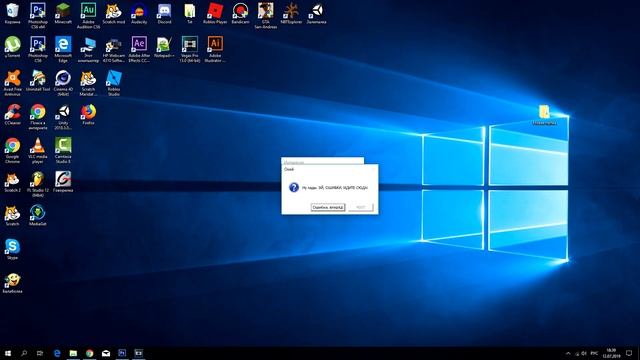The image size is (640, 360).
Task: Select the new folder at desktop right
Action: [544, 114]
